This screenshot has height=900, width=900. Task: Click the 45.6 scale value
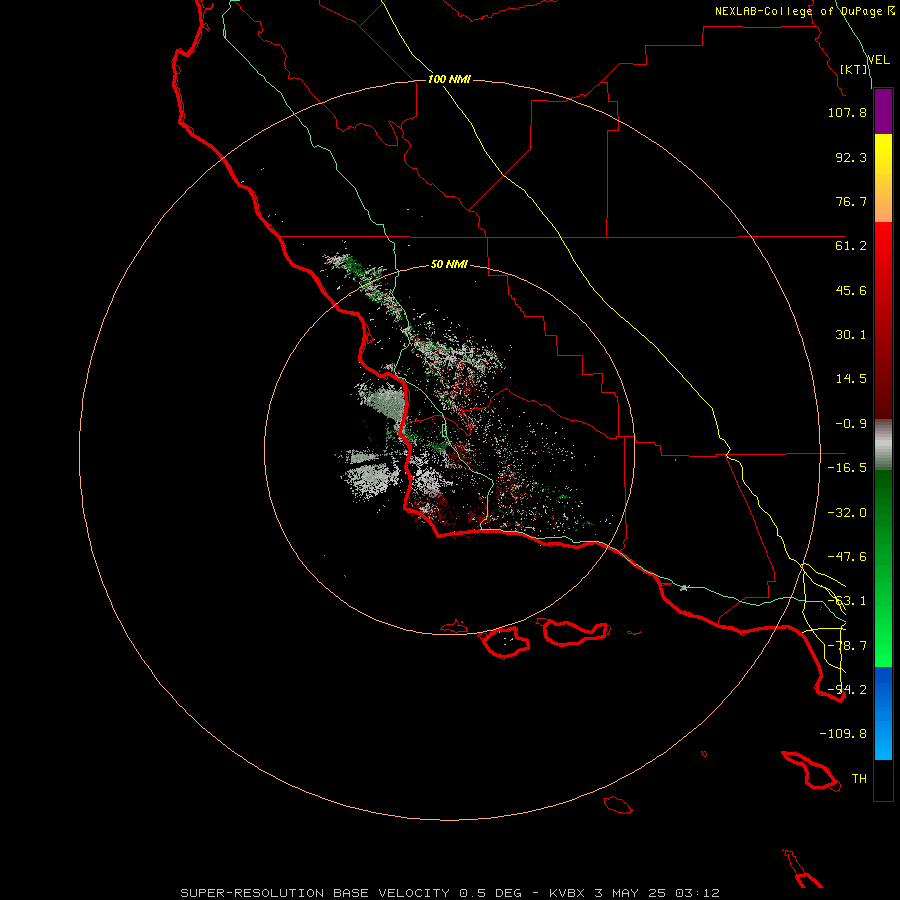click(x=851, y=290)
